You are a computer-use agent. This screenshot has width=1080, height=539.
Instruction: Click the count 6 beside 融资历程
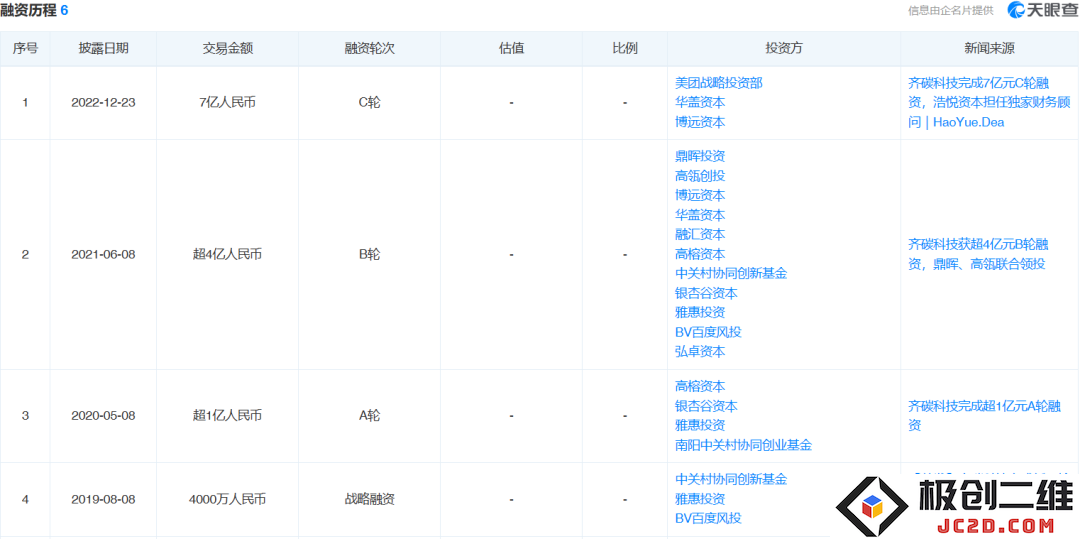pyautogui.click(x=64, y=10)
